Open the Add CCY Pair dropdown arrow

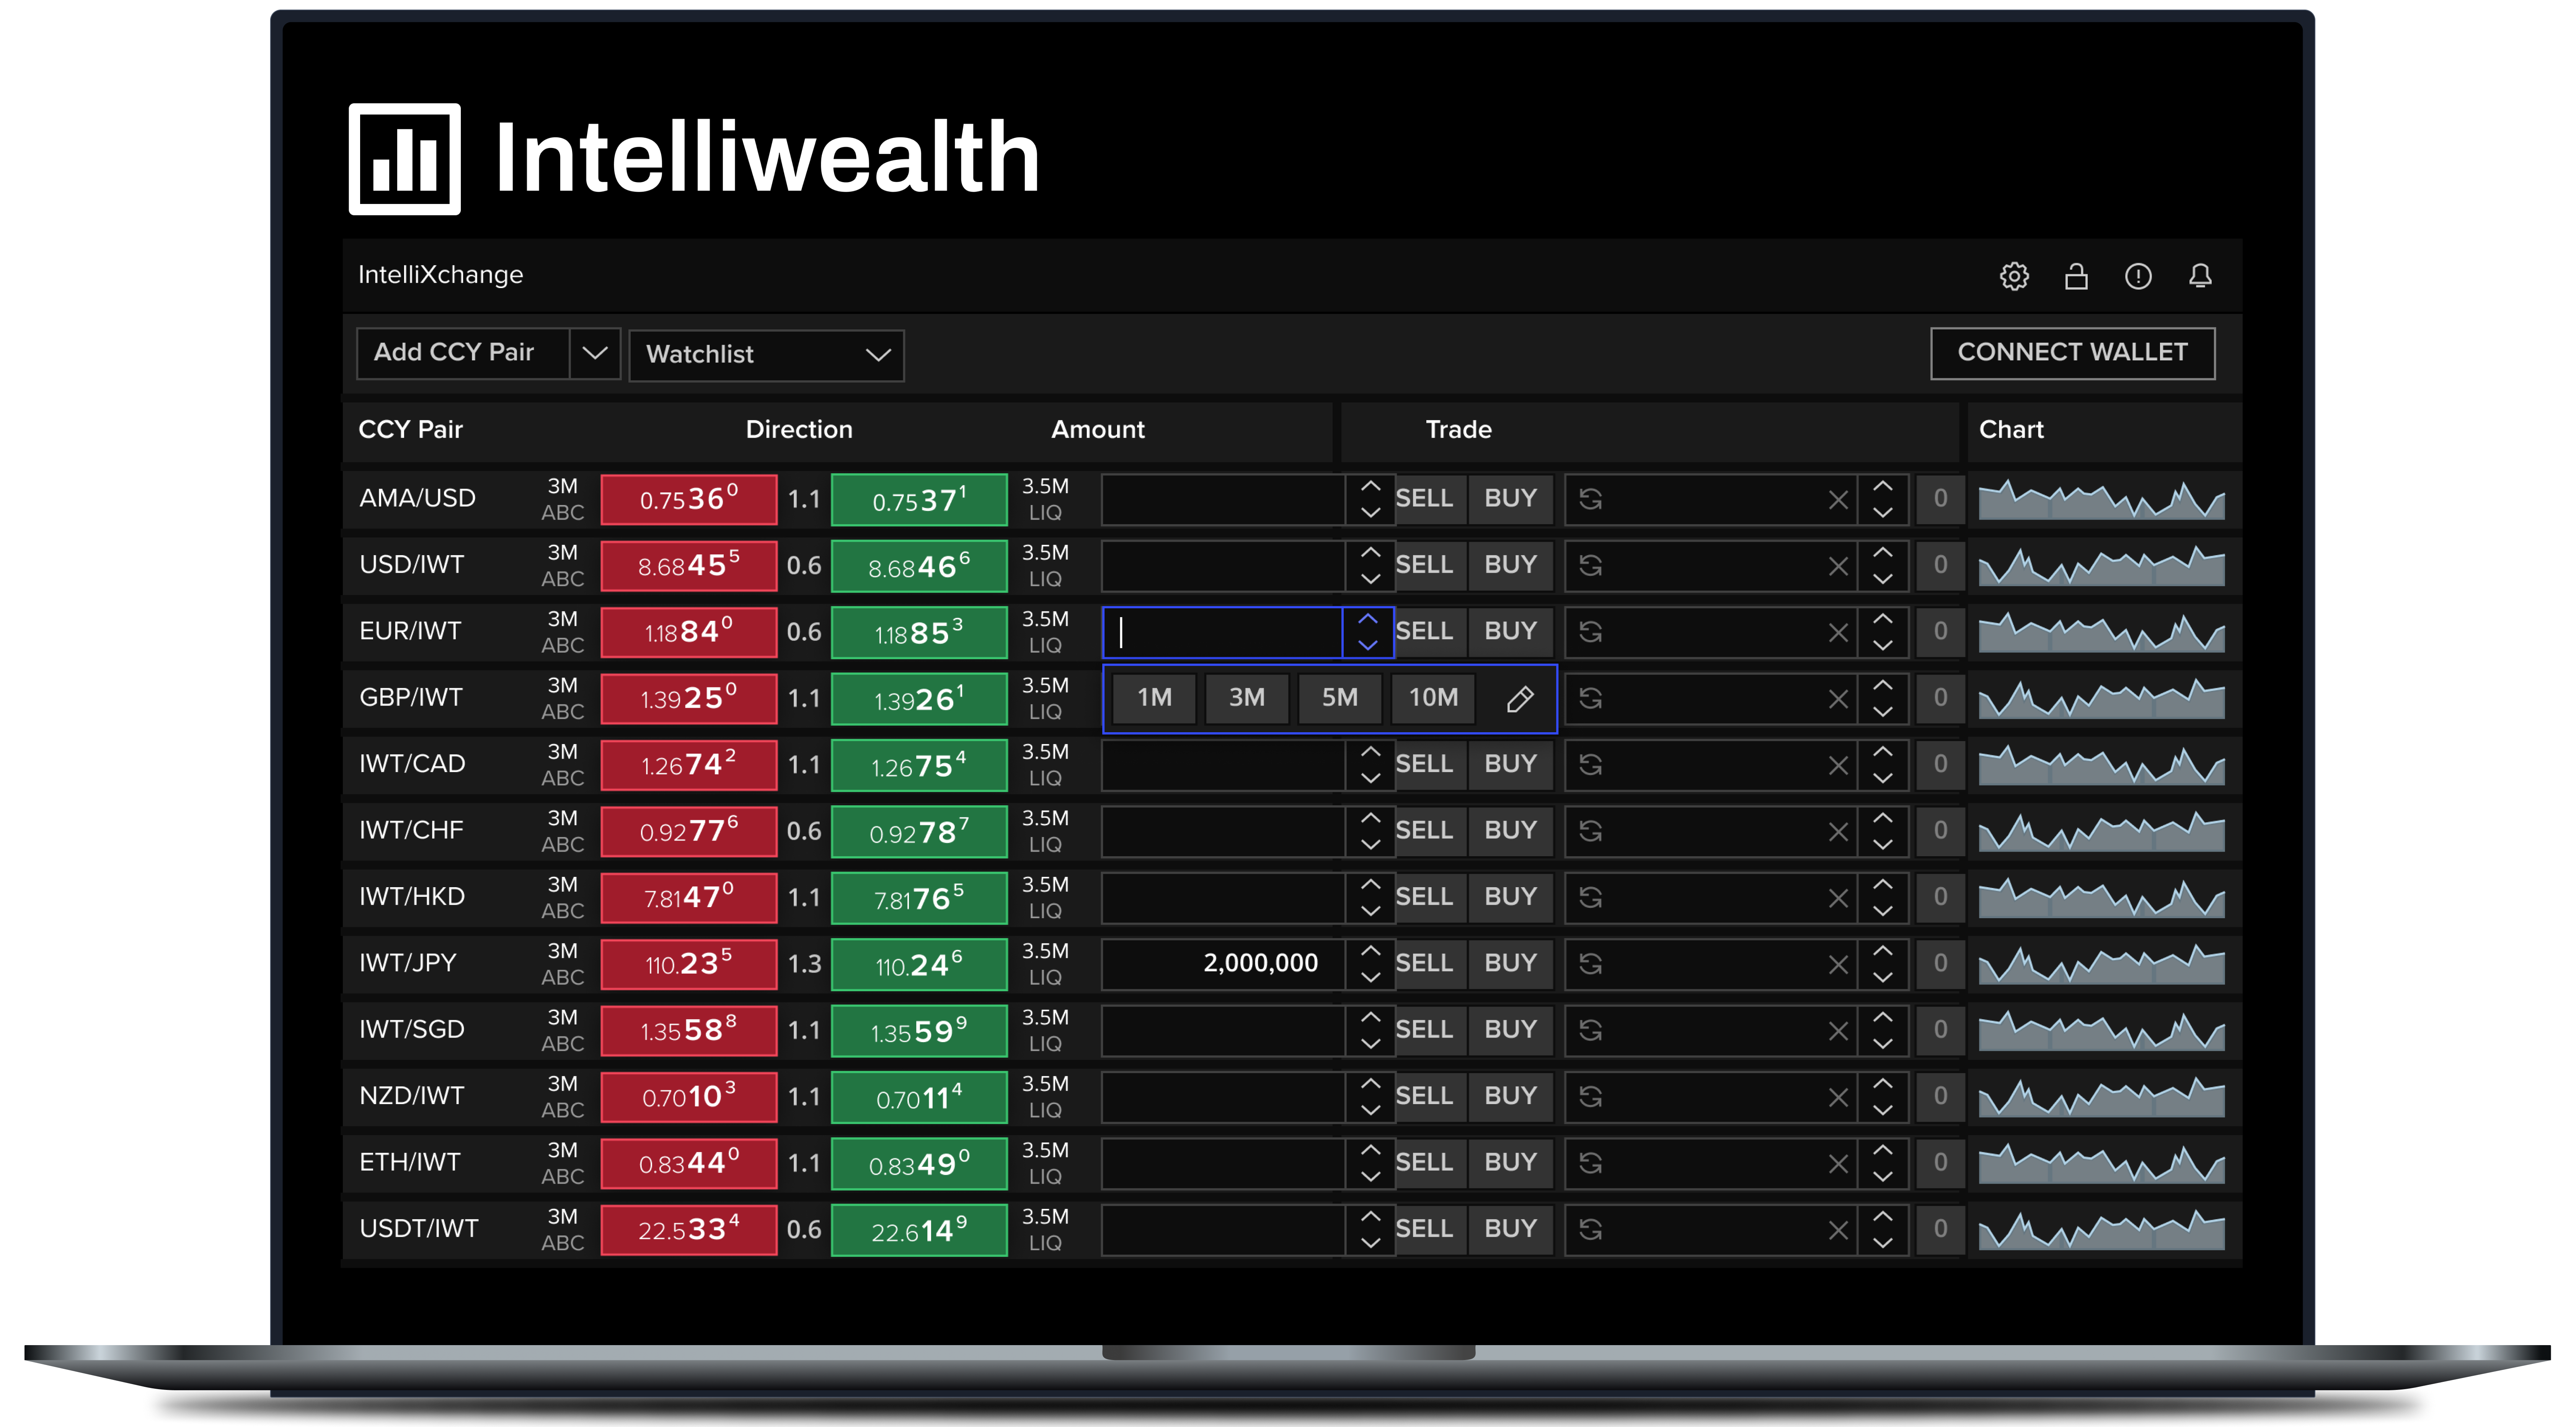tap(595, 354)
